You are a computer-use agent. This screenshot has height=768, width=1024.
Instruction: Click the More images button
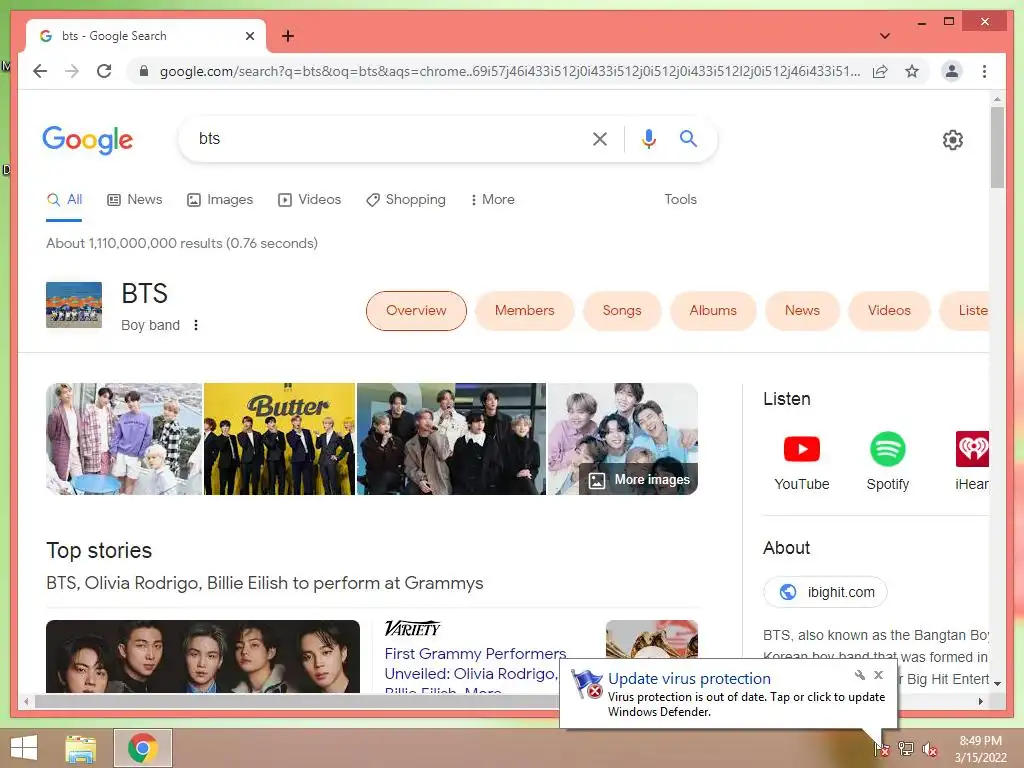click(x=639, y=480)
